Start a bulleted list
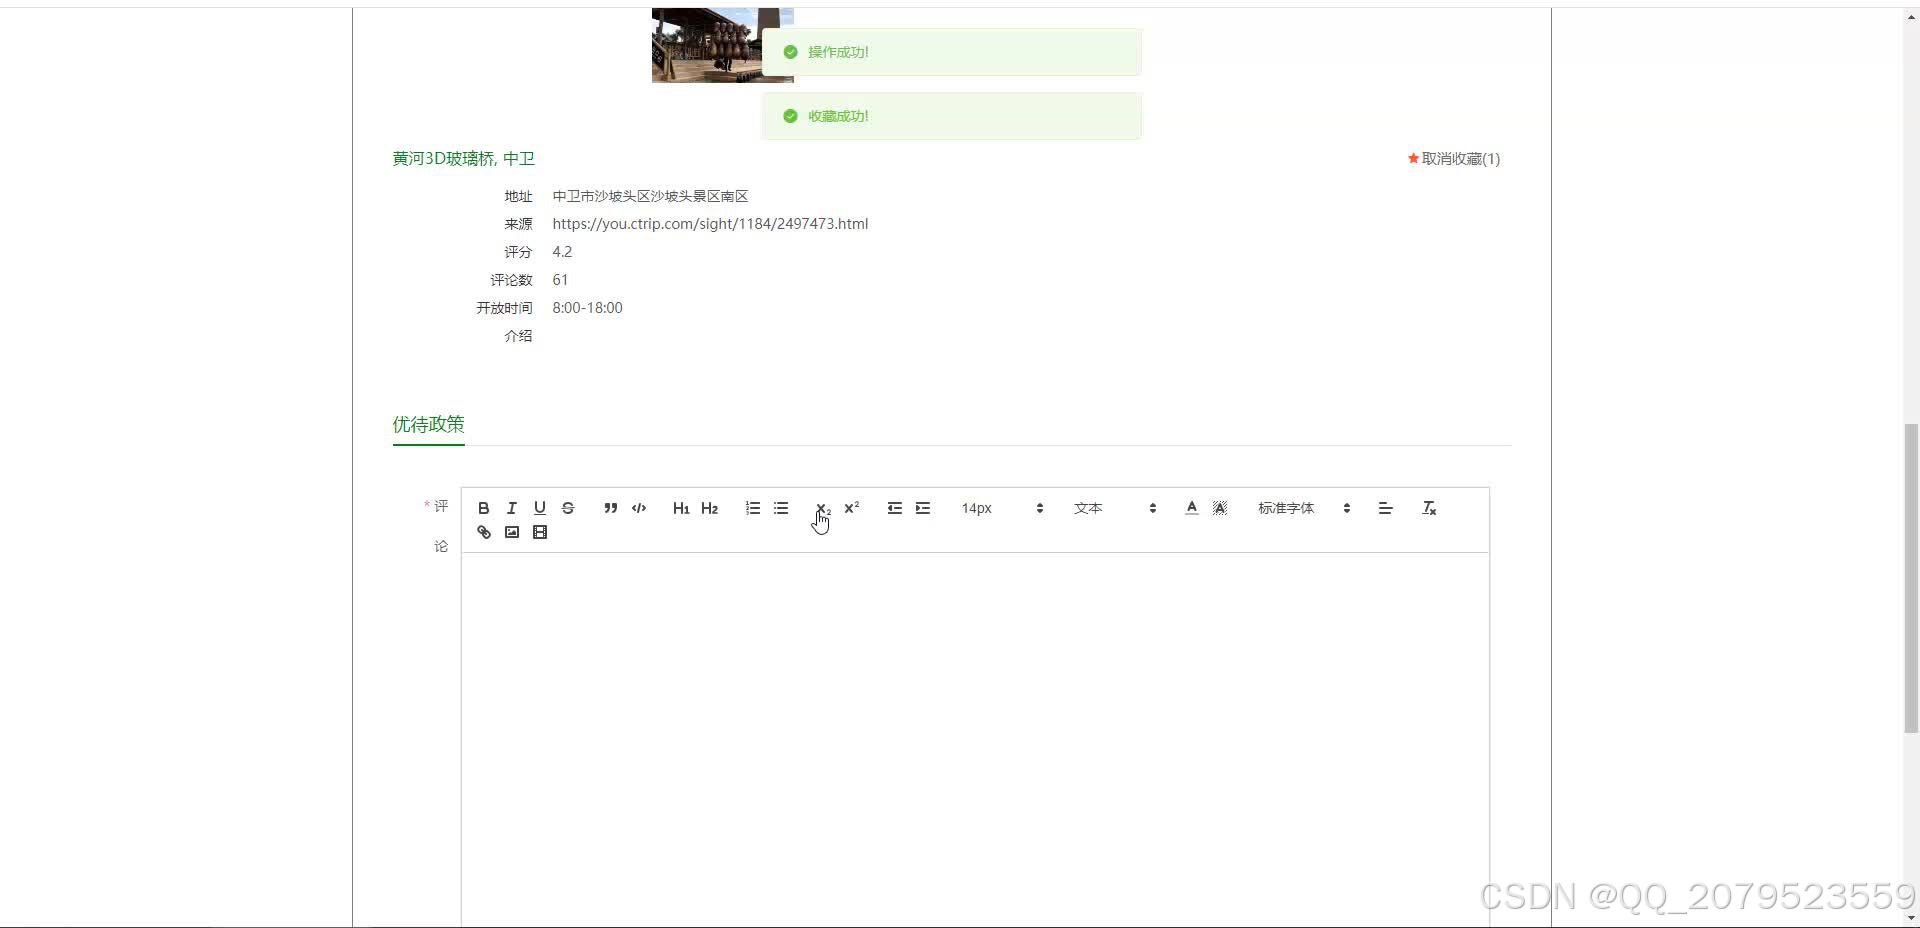 781,508
